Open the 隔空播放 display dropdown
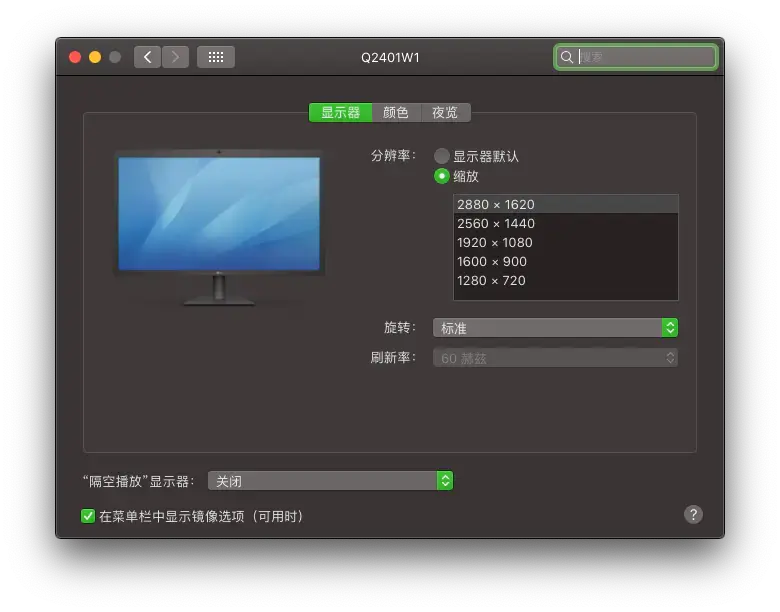The height and width of the screenshot is (612, 780). click(x=330, y=481)
